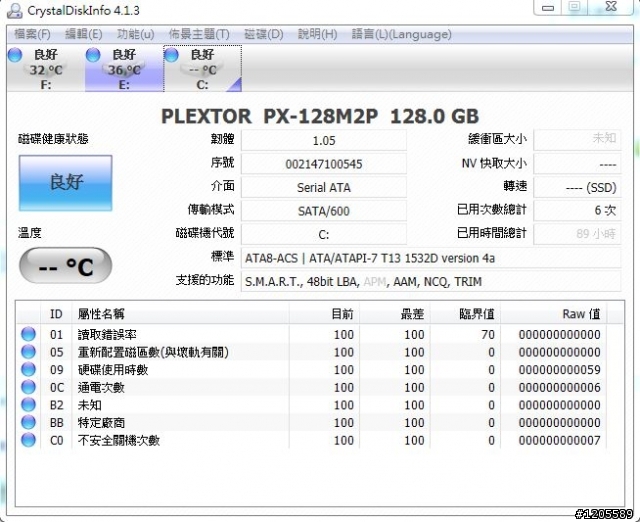Click the 良好 health status button

pos(65,183)
